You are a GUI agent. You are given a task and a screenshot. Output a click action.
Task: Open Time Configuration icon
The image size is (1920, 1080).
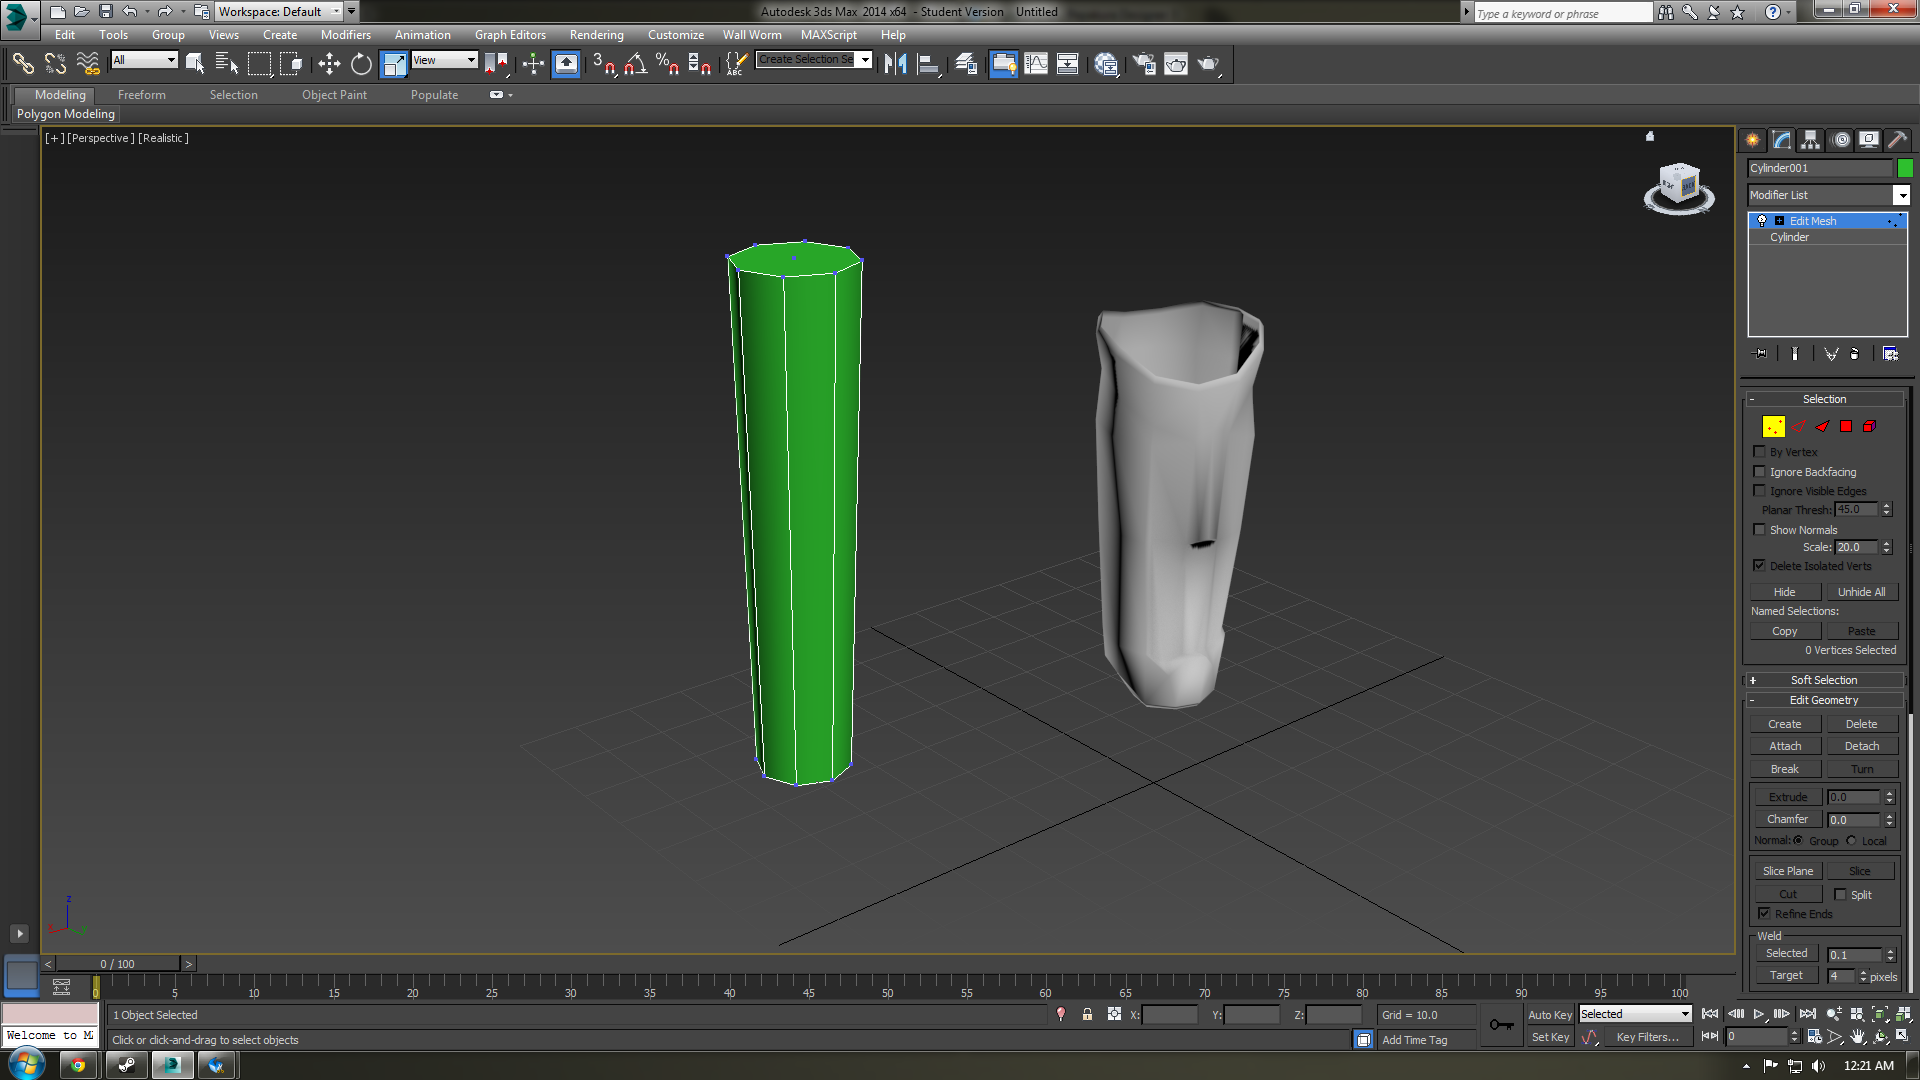(x=1814, y=1037)
